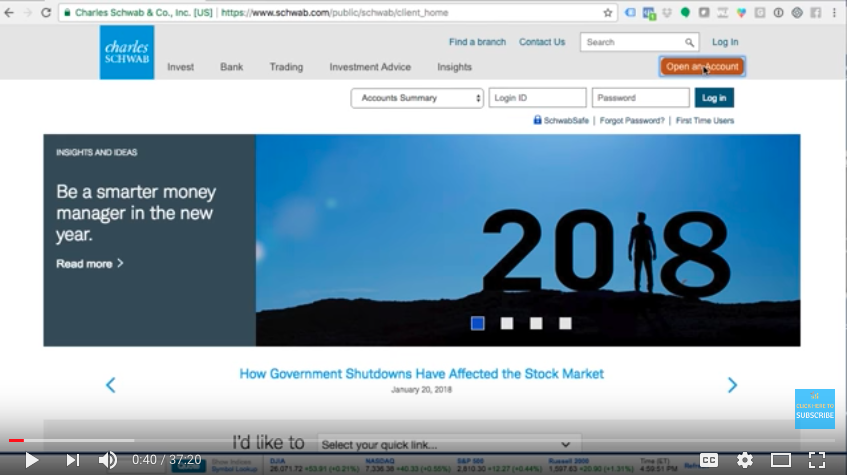Click the Charles Schwab logo

click(127, 52)
